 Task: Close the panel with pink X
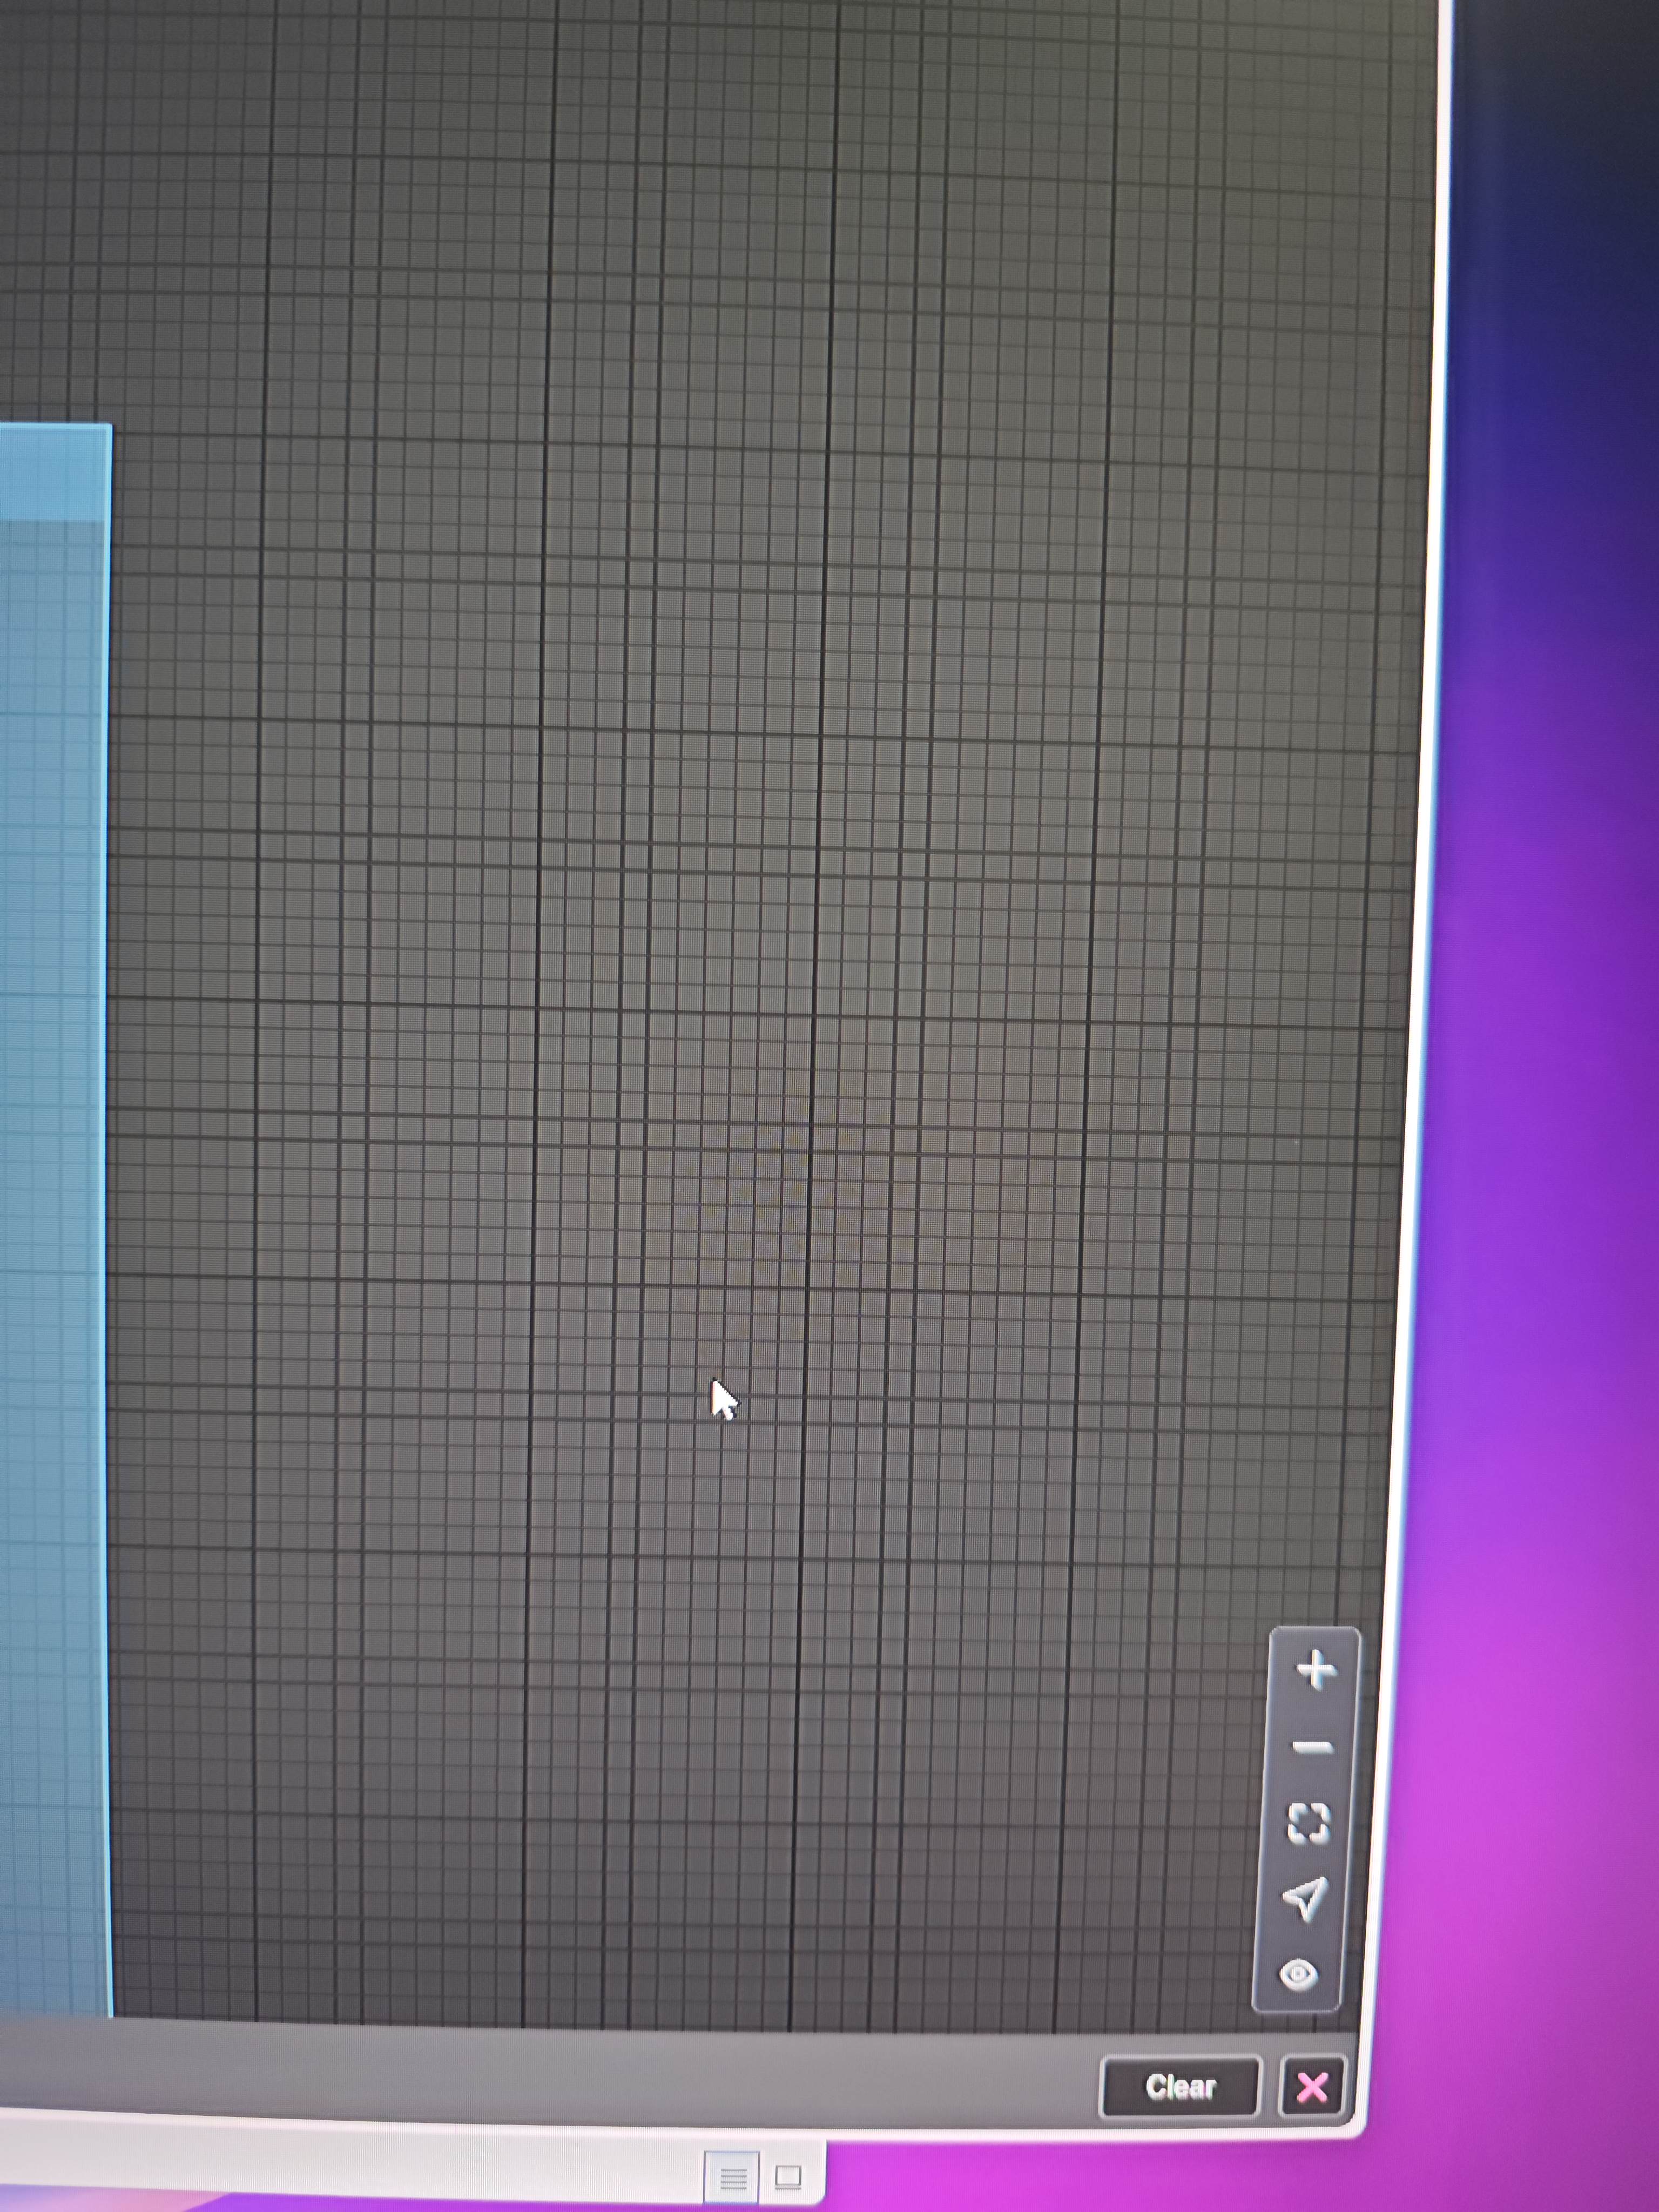pos(1312,2087)
